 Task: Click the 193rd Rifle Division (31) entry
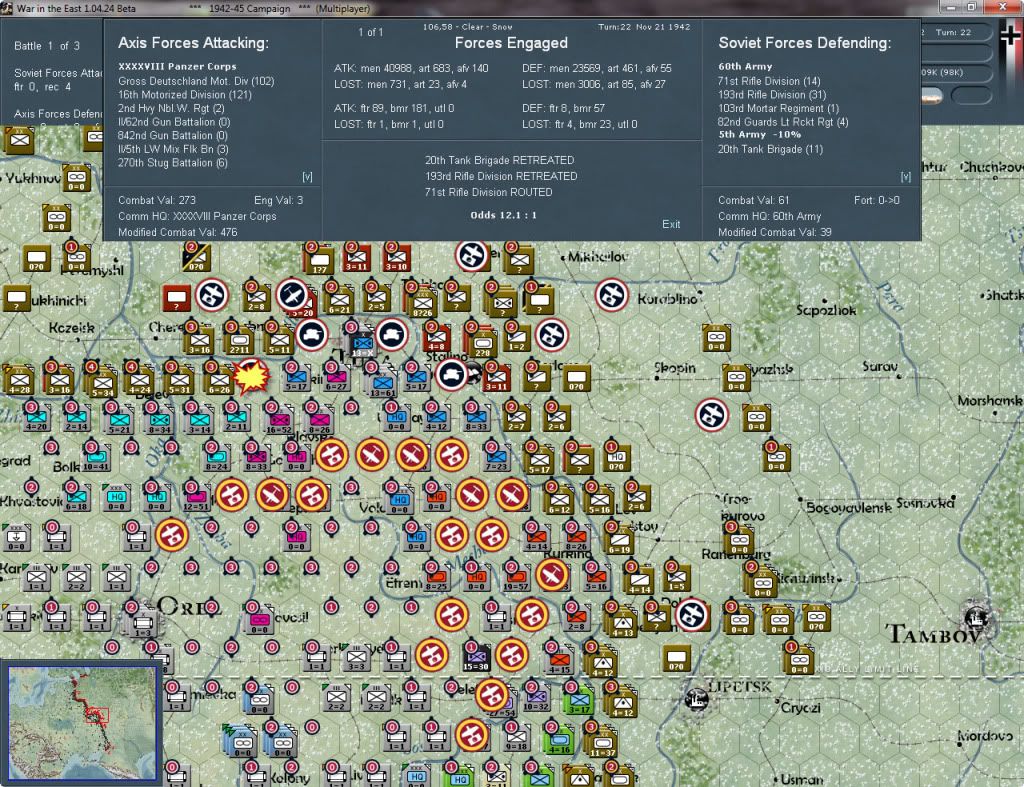click(x=772, y=95)
